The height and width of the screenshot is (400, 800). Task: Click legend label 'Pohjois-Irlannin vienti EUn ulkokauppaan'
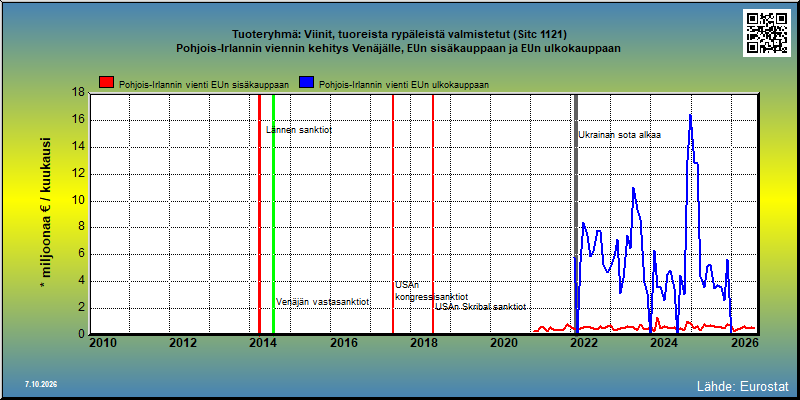[x=404, y=85]
